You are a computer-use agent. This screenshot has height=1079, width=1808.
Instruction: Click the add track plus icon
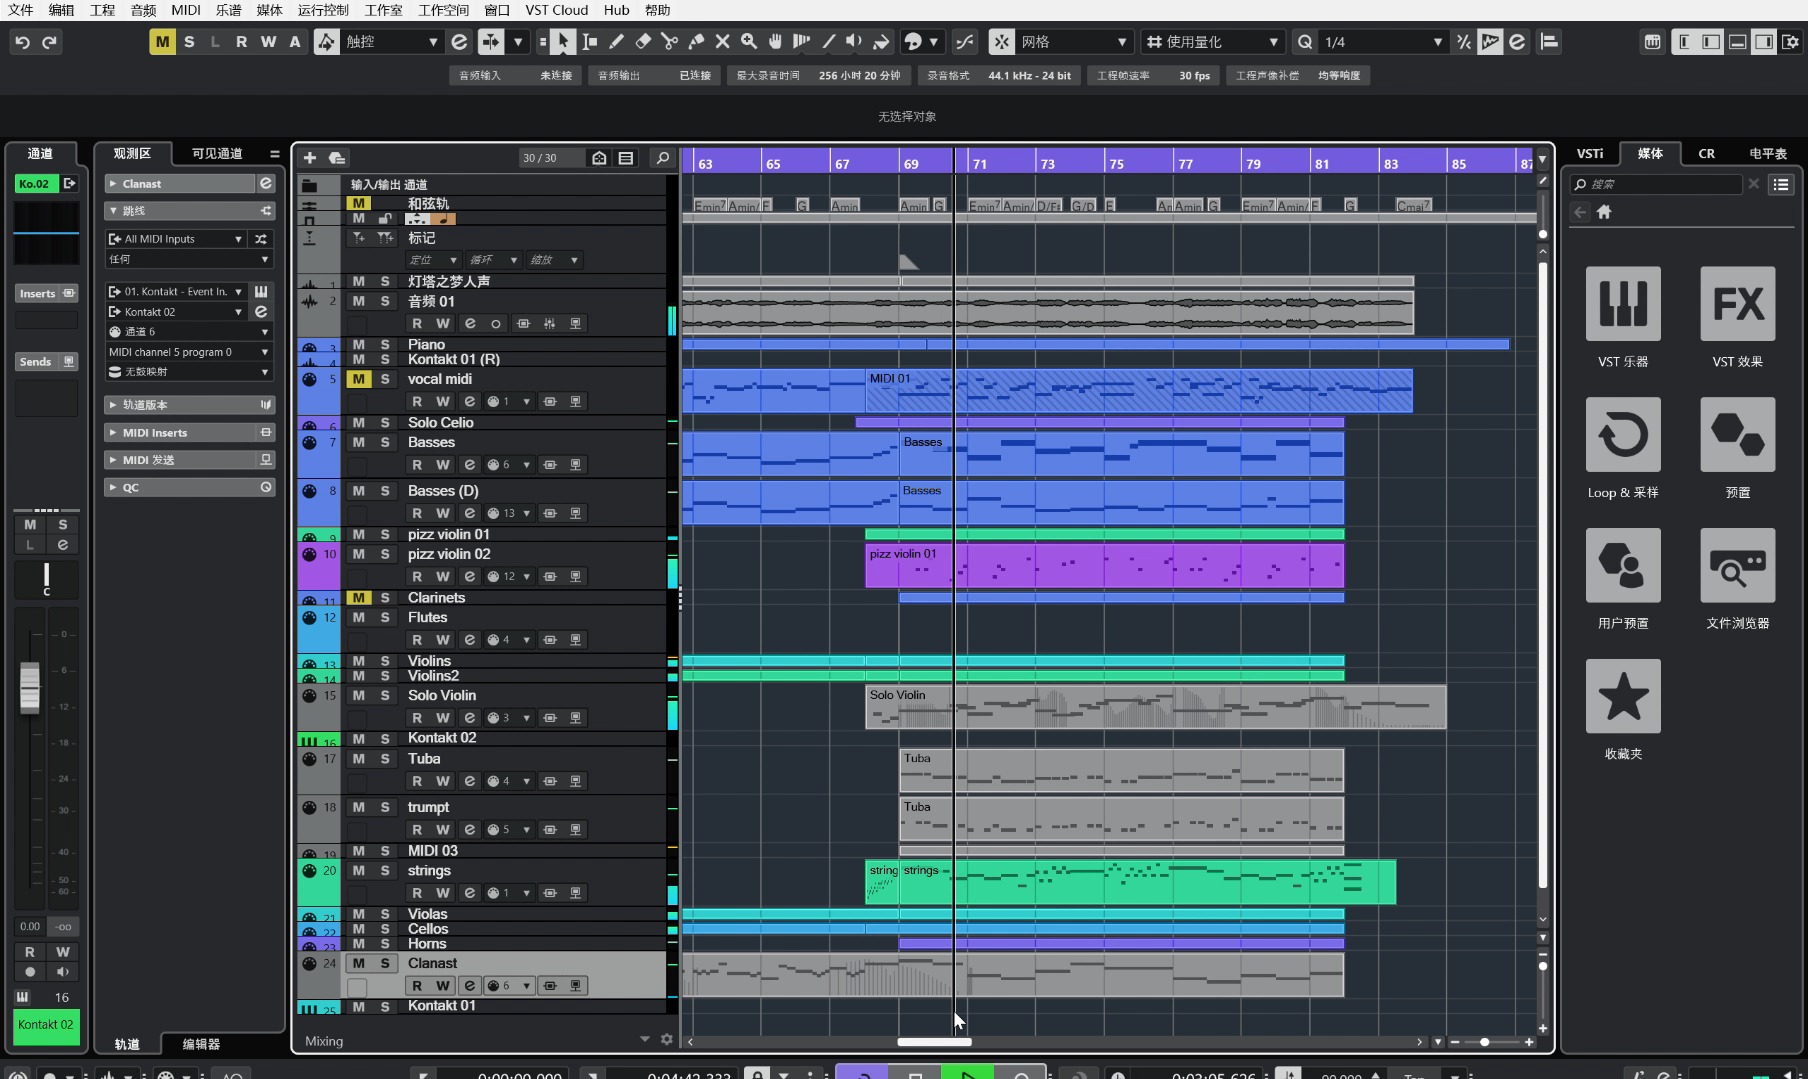click(310, 158)
